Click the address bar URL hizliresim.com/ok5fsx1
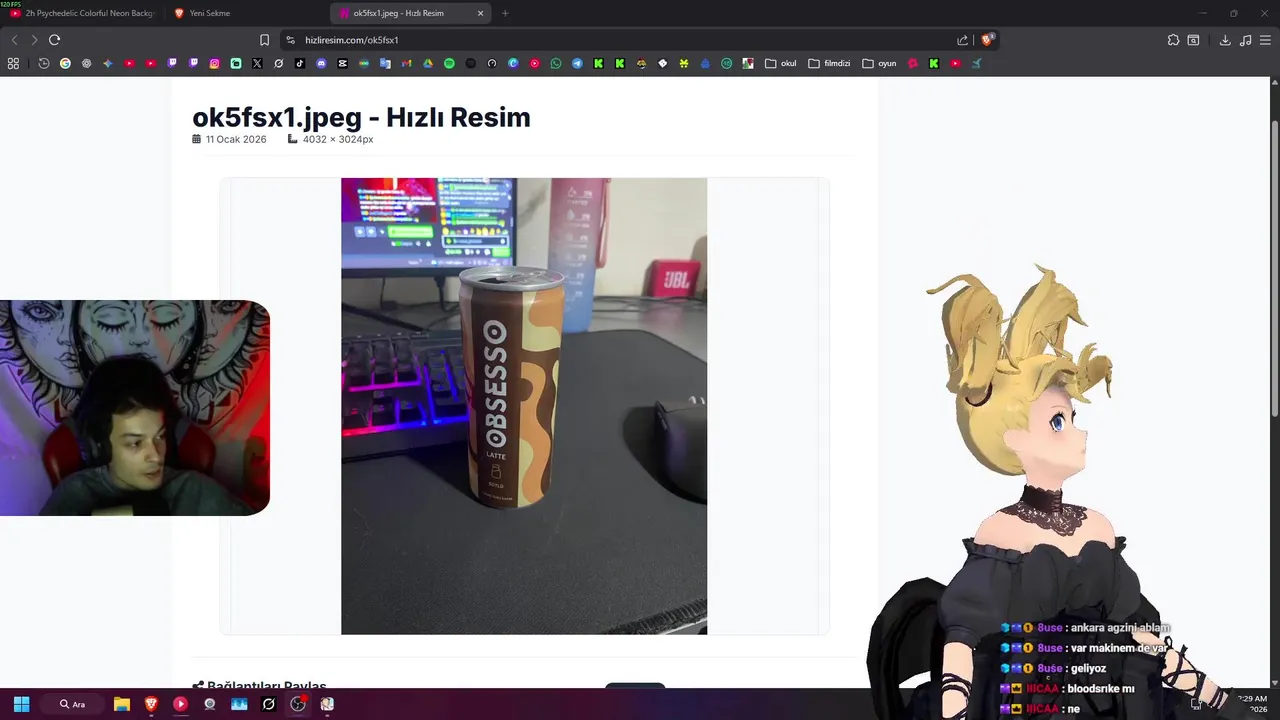Viewport: 1280px width, 720px height. click(x=352, y=40)
